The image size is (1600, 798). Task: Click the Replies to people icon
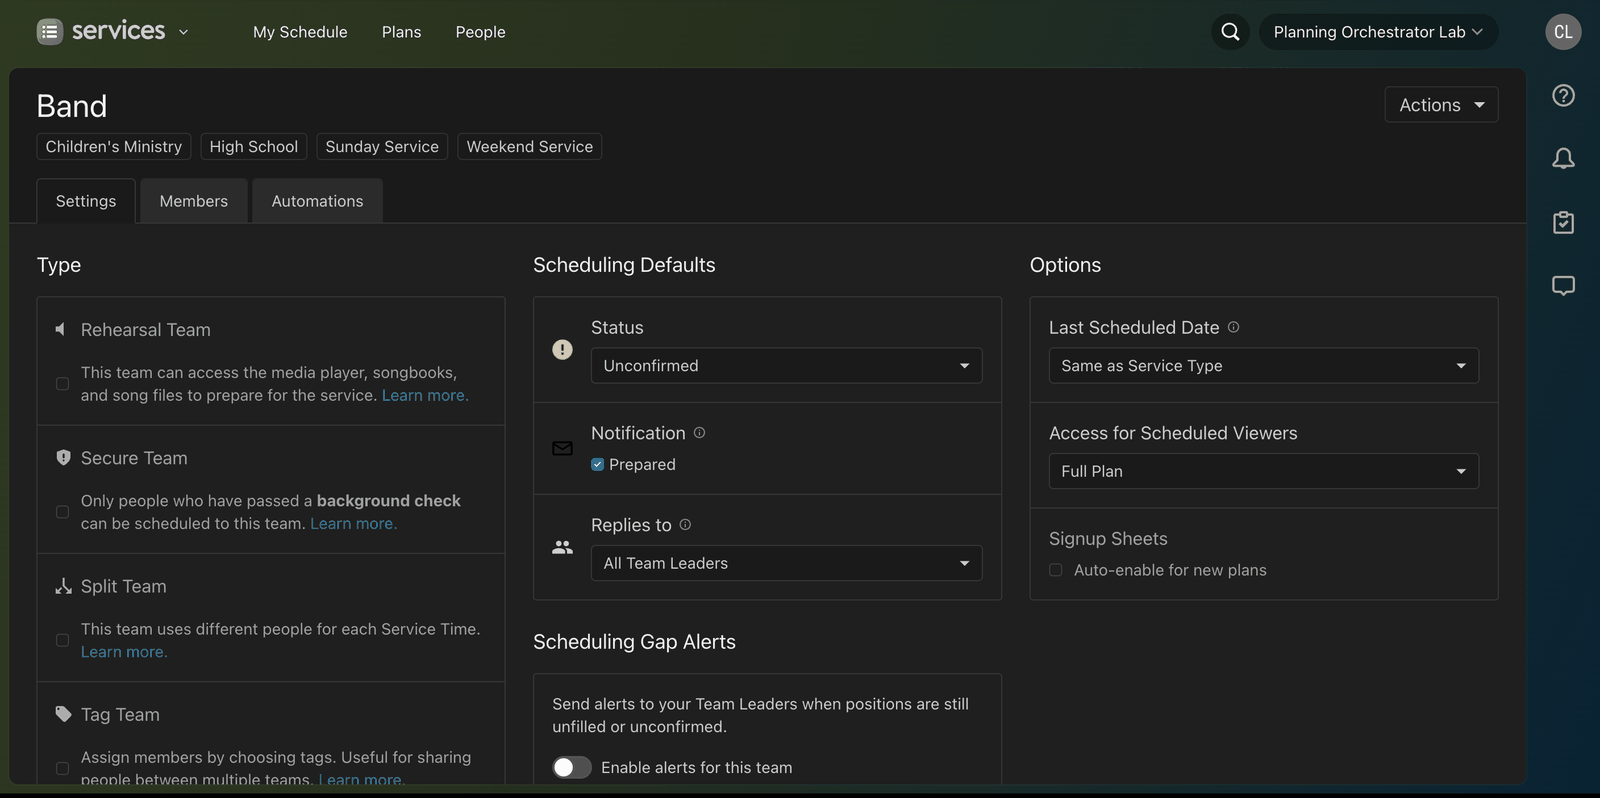(562, 547)
